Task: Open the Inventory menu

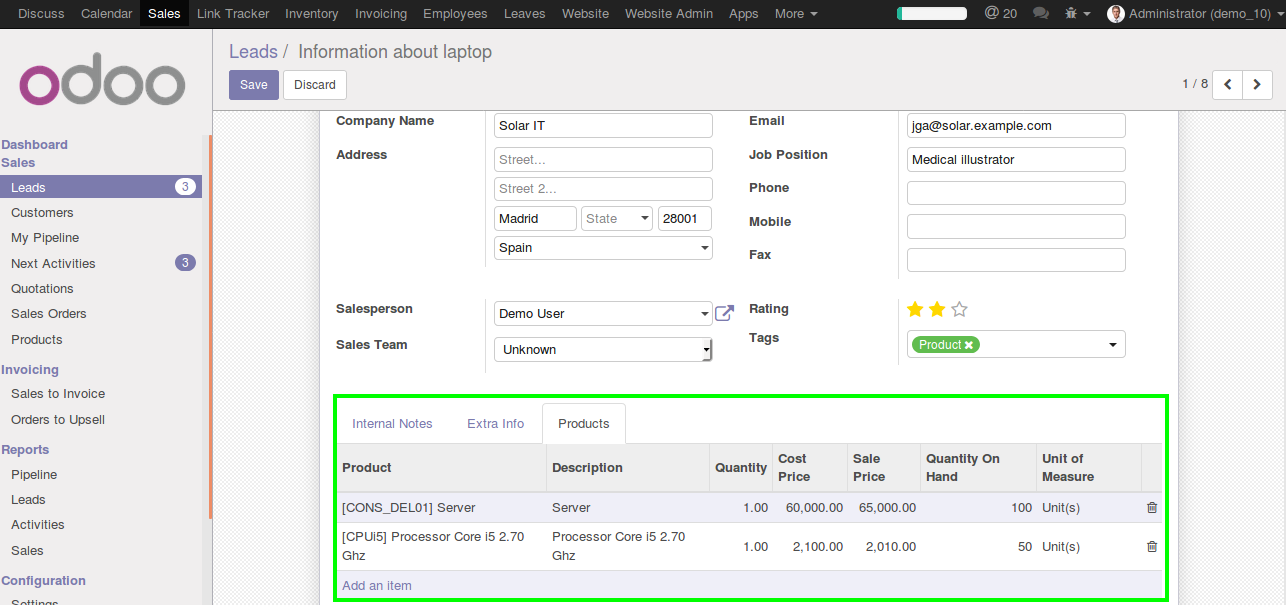Action: [311, 14]
